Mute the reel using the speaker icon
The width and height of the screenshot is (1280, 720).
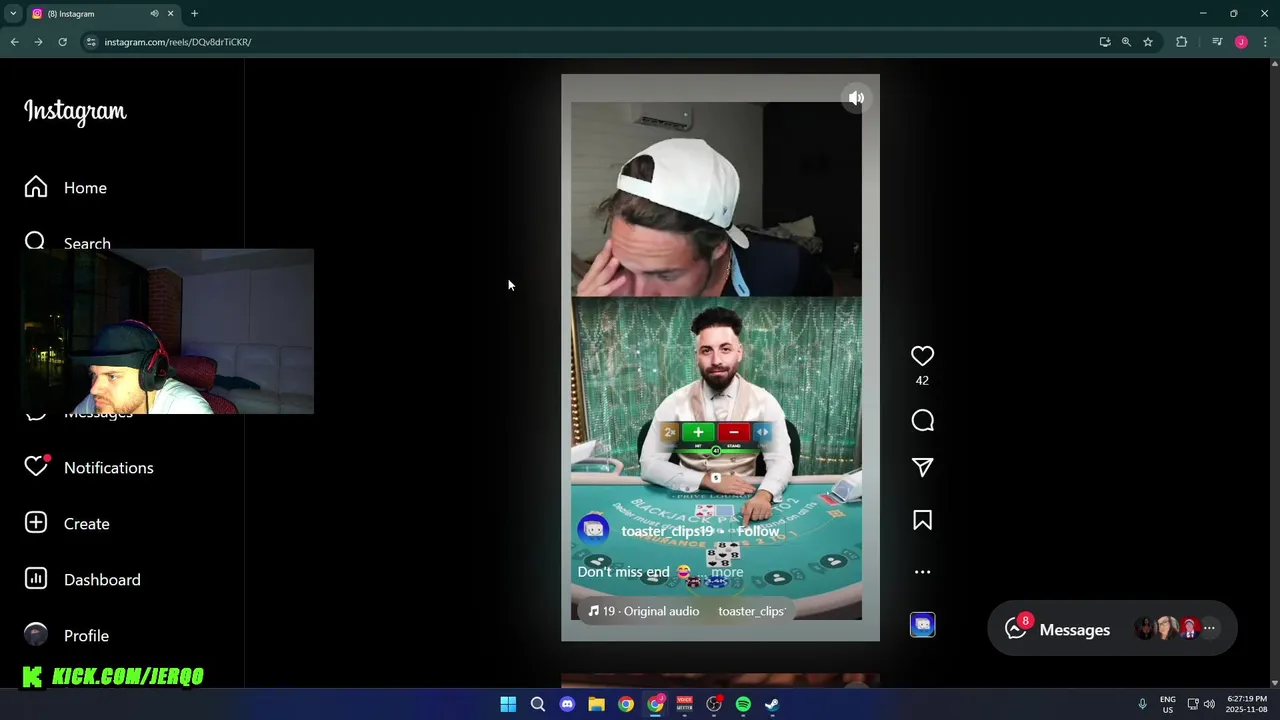pos(856,98)
